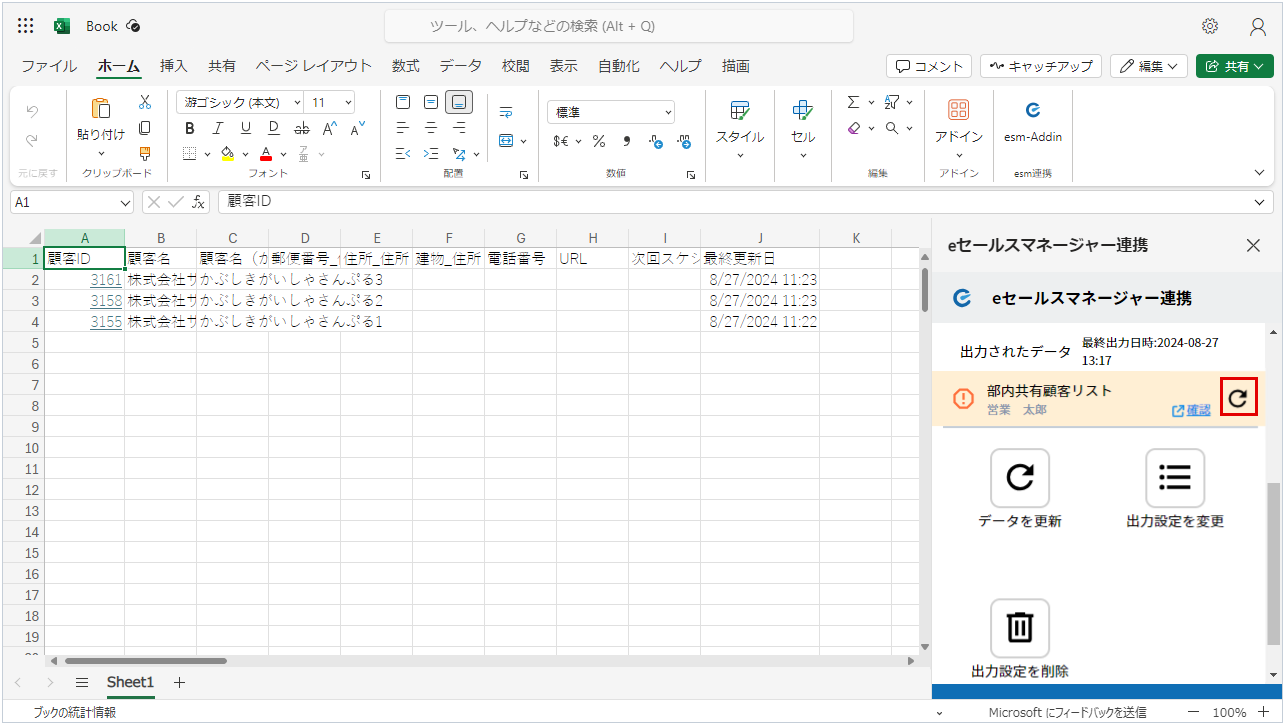
Task: Toggle Italic formatting
Action: pyautogui.click(x=217, y=128)
